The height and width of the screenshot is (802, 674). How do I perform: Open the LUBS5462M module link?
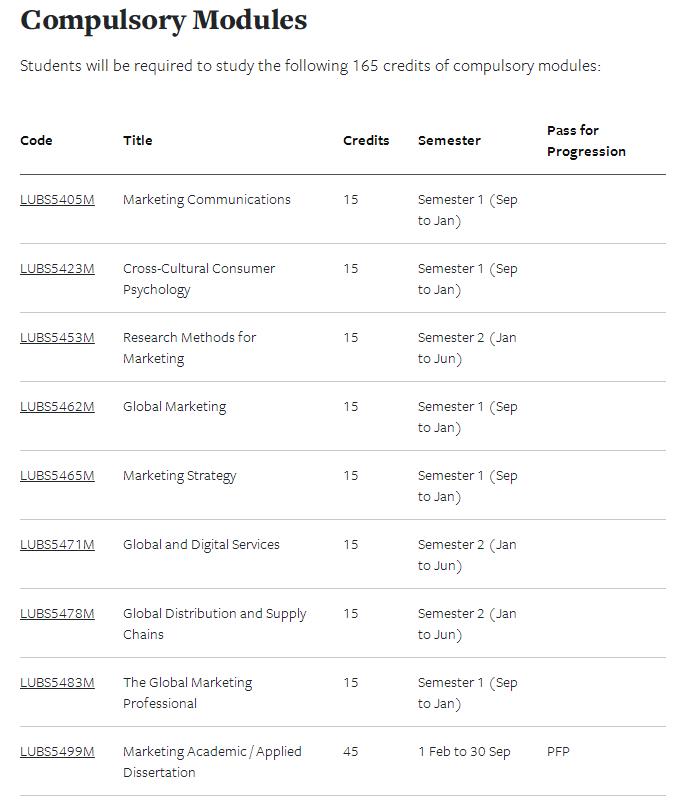tap(57, 407)
